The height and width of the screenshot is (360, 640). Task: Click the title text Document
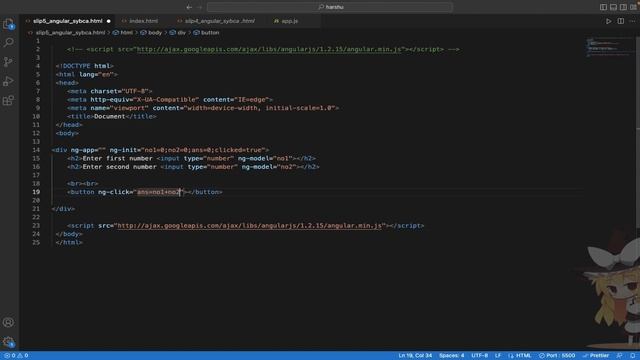click(x=109, y=116)
